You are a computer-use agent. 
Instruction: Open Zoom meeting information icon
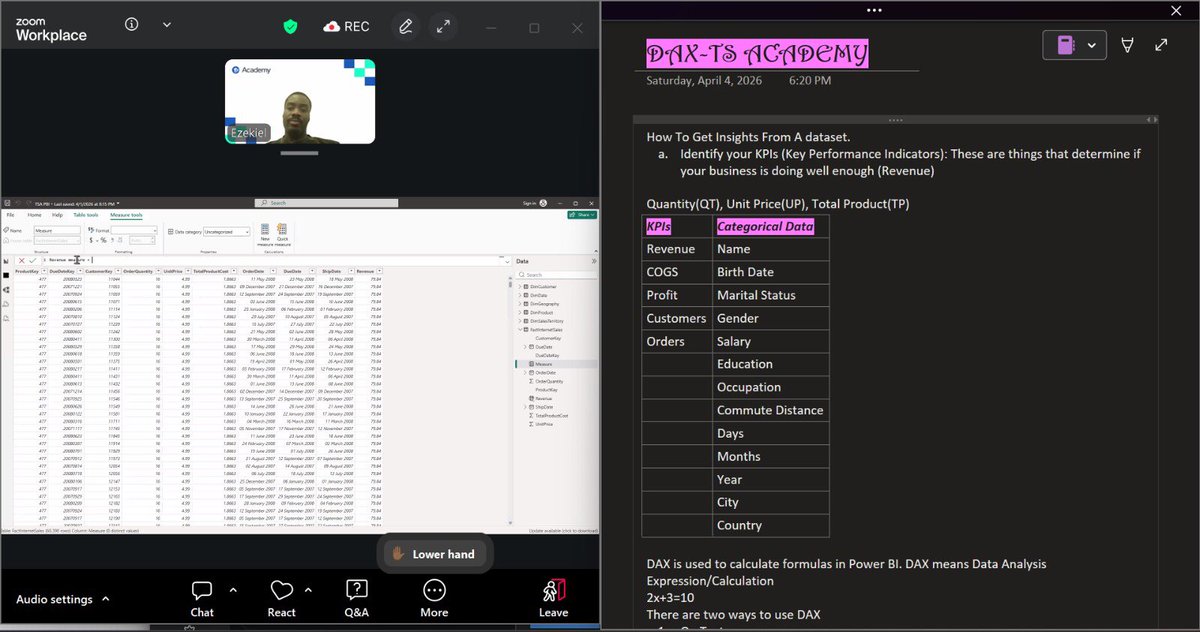[x=132, y=25]
